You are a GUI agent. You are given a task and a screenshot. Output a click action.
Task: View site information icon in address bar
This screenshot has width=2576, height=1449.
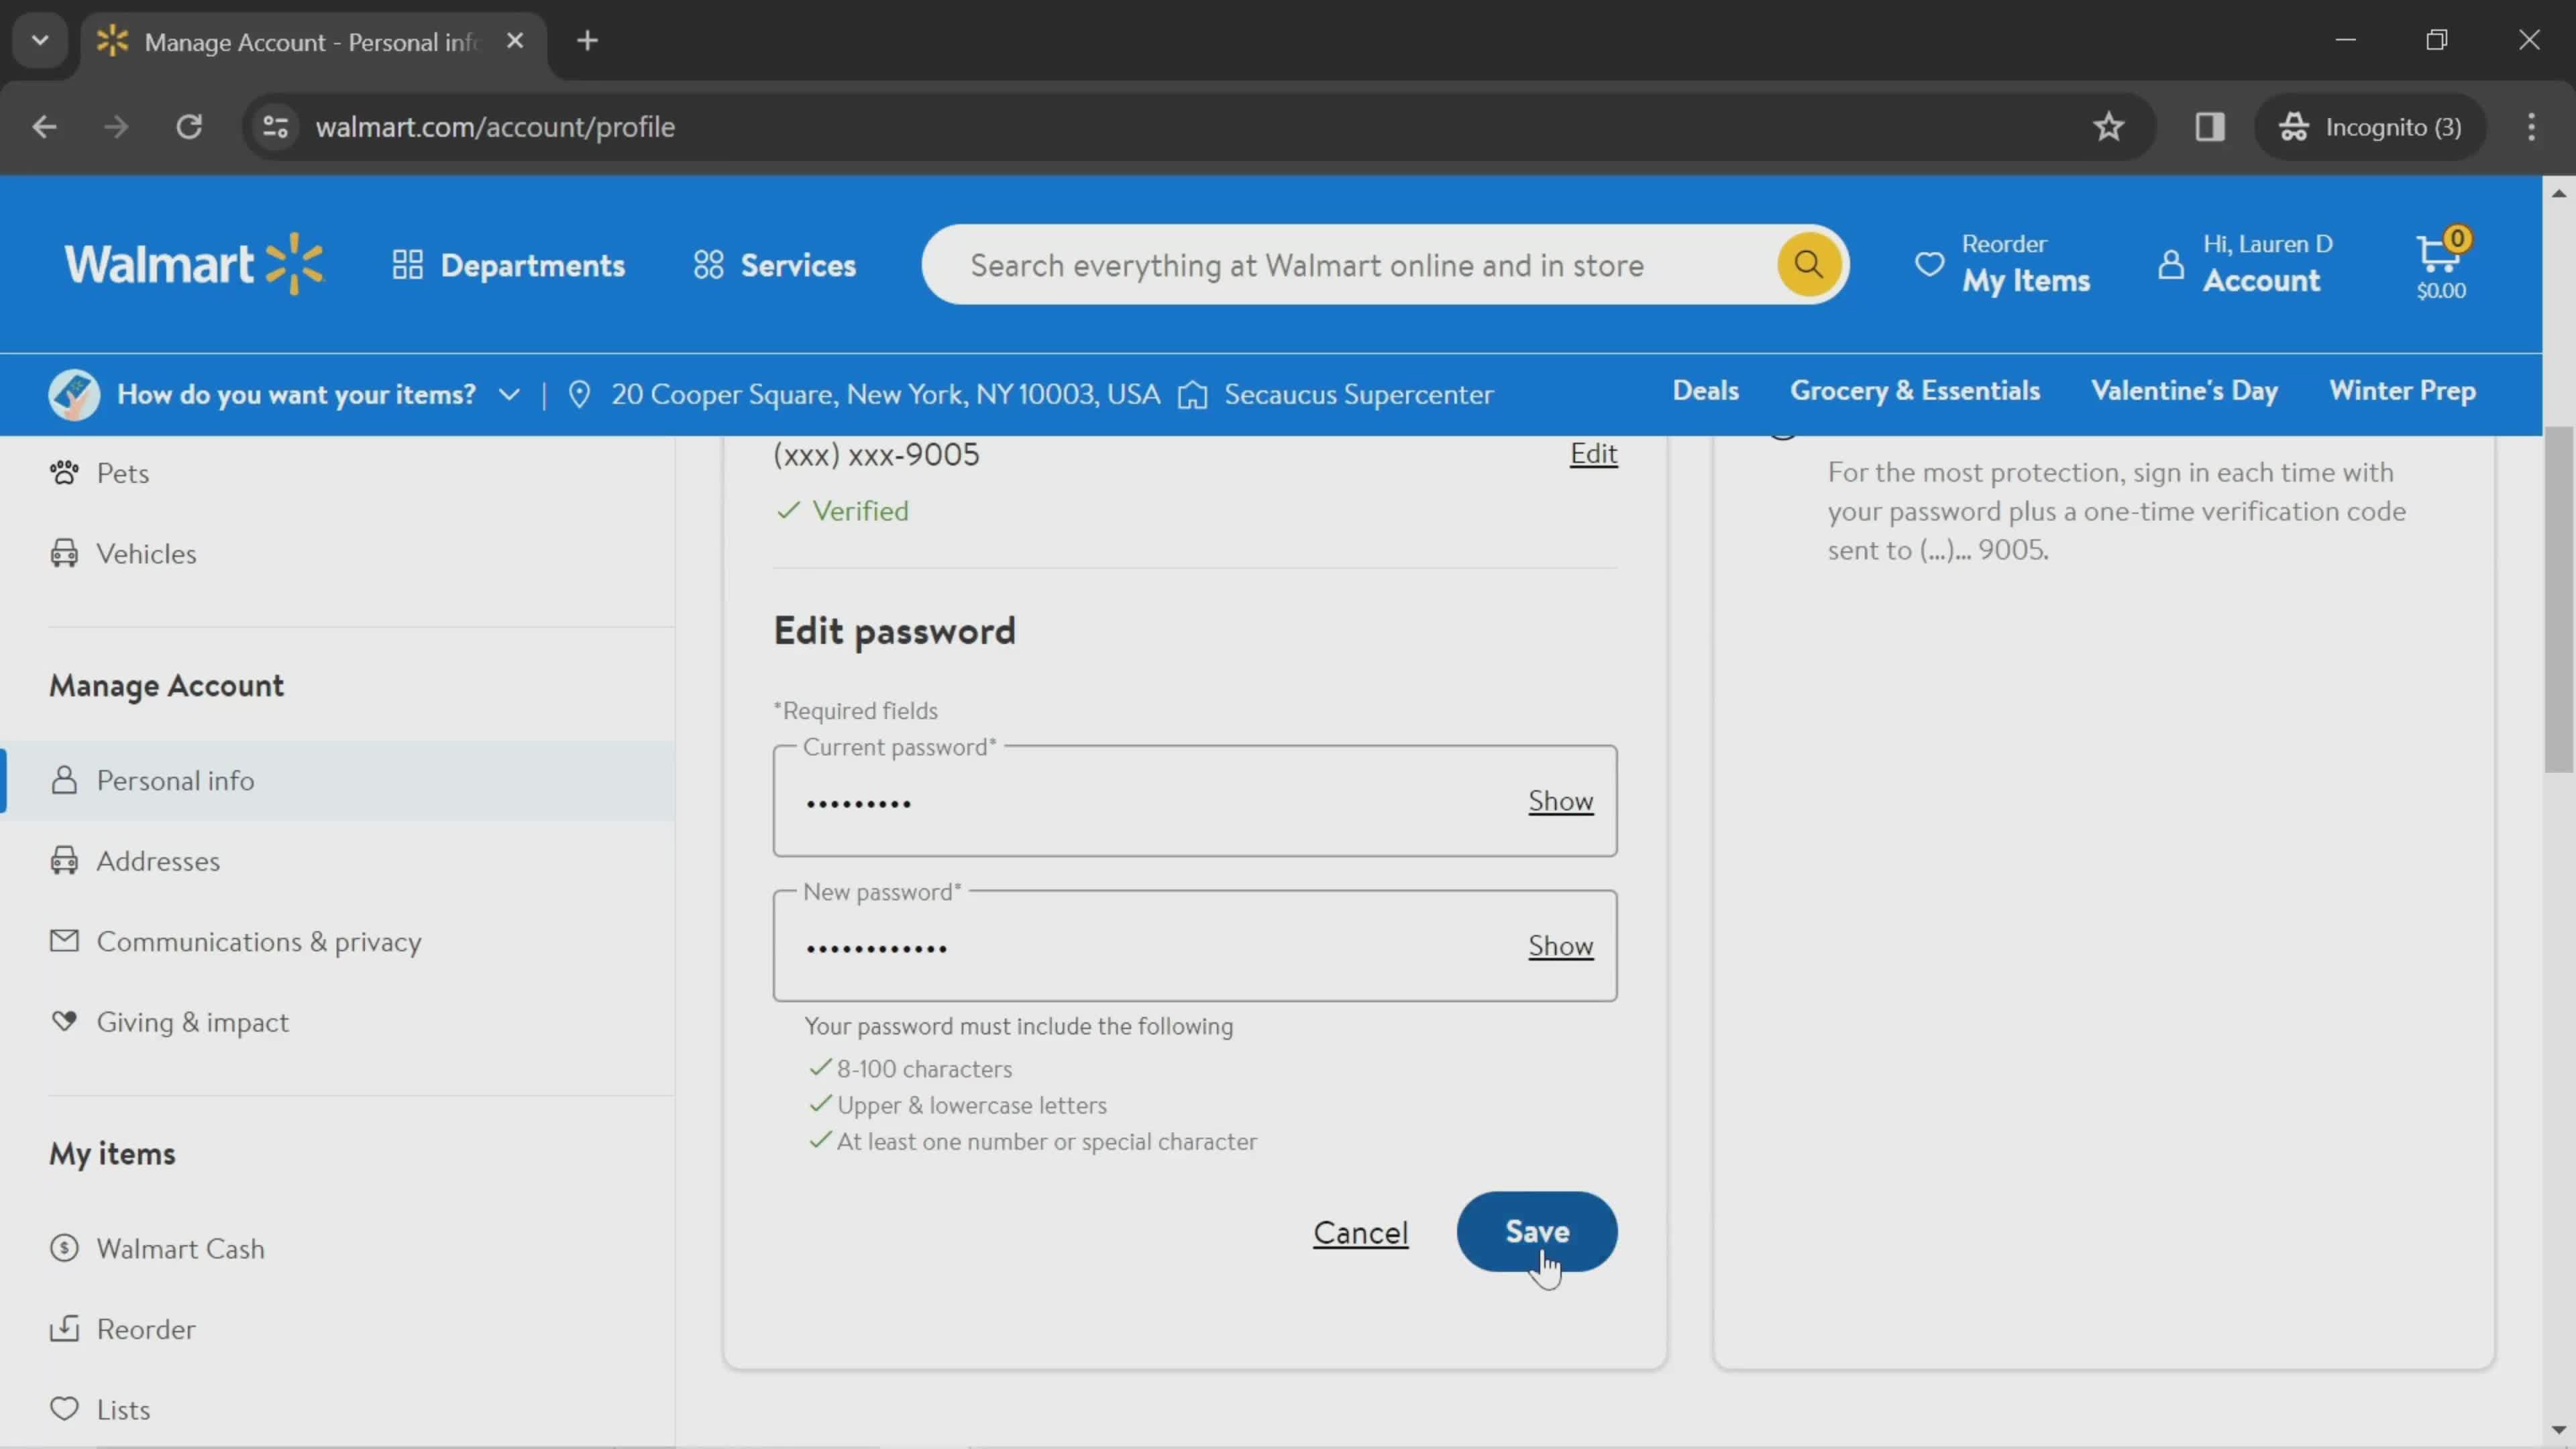[x=275, y=127]
